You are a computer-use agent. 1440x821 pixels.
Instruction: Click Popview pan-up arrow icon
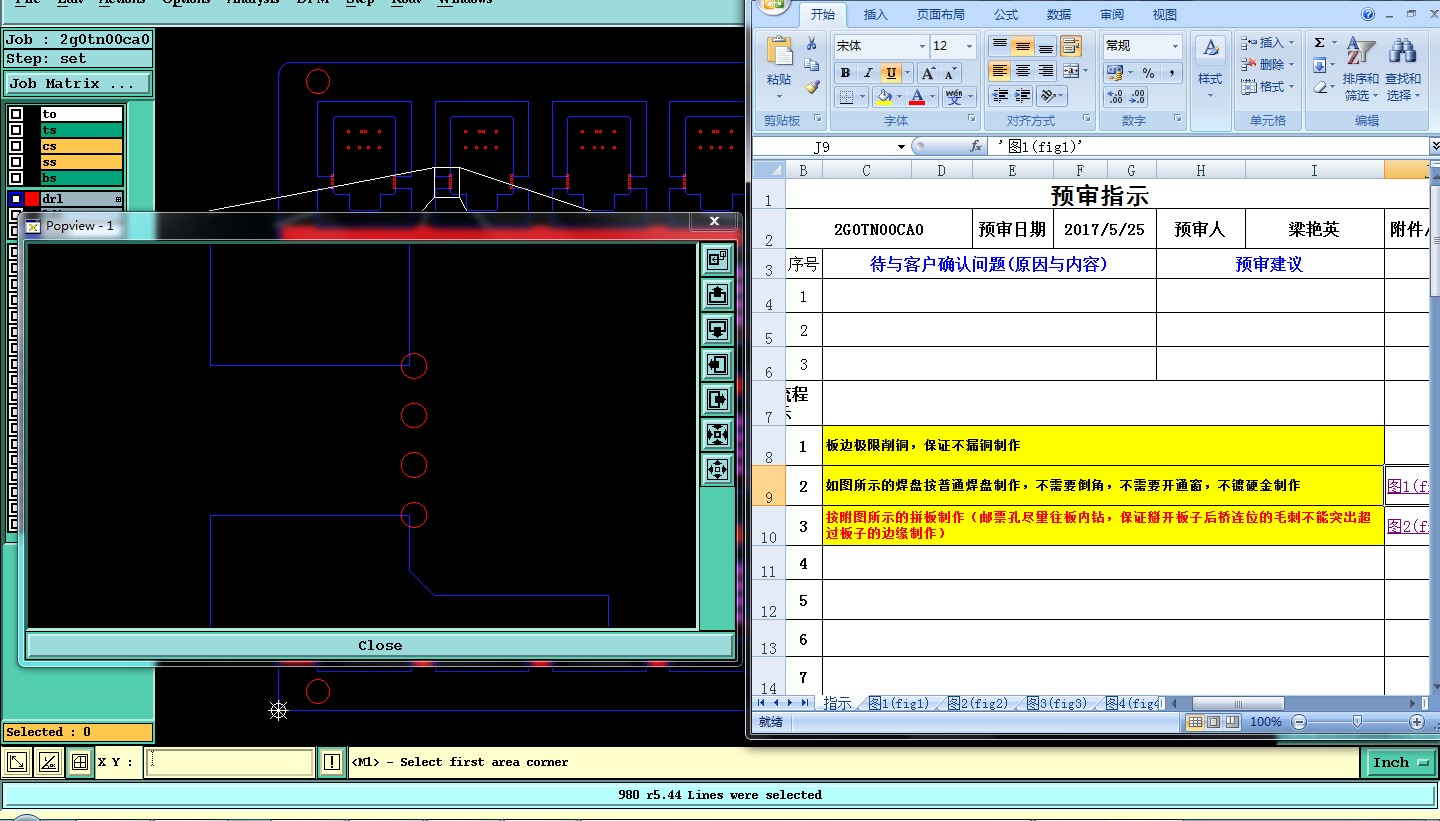click(717, 295)
